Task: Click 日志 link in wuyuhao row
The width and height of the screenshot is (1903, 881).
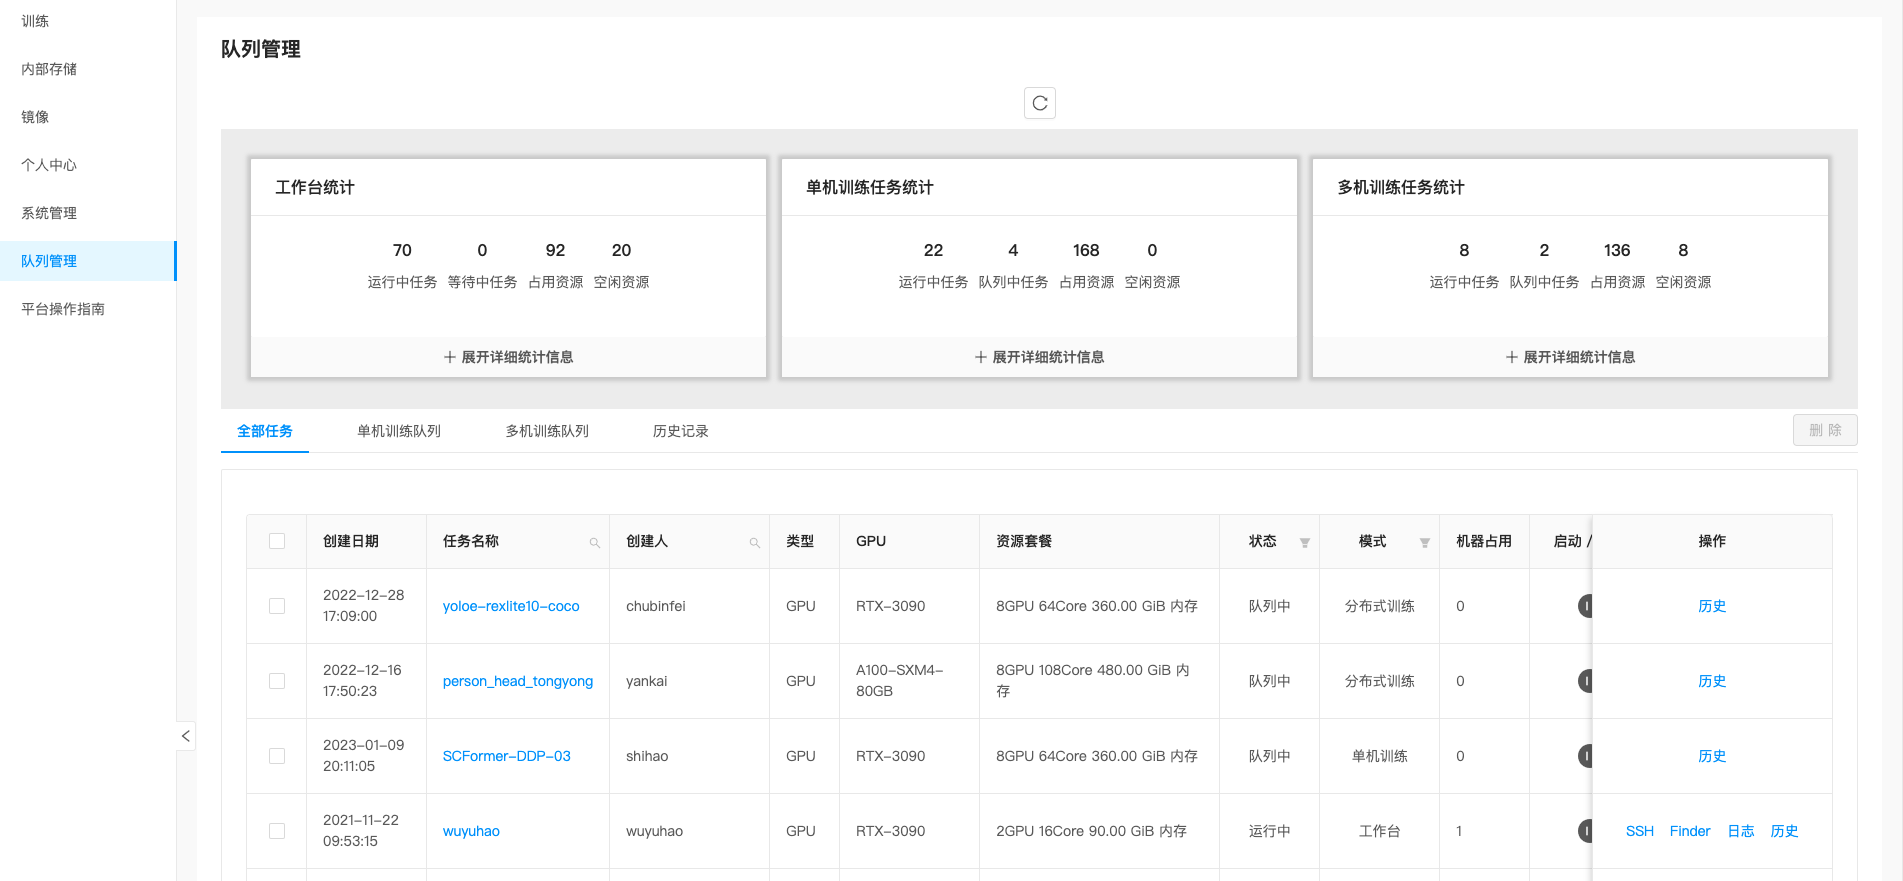Action: 1741,831
